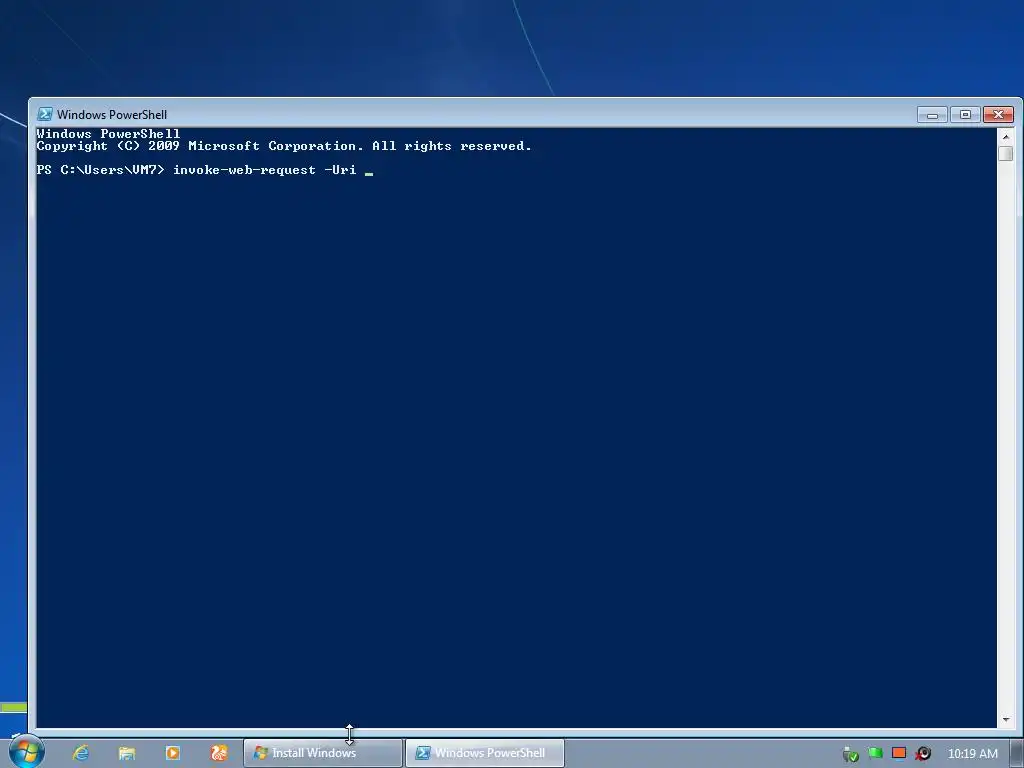This screenshot has width=1024, height=768.
Task: Click the 'invoke-web-request -Uri' command text
Action: [x=264, y=170]
